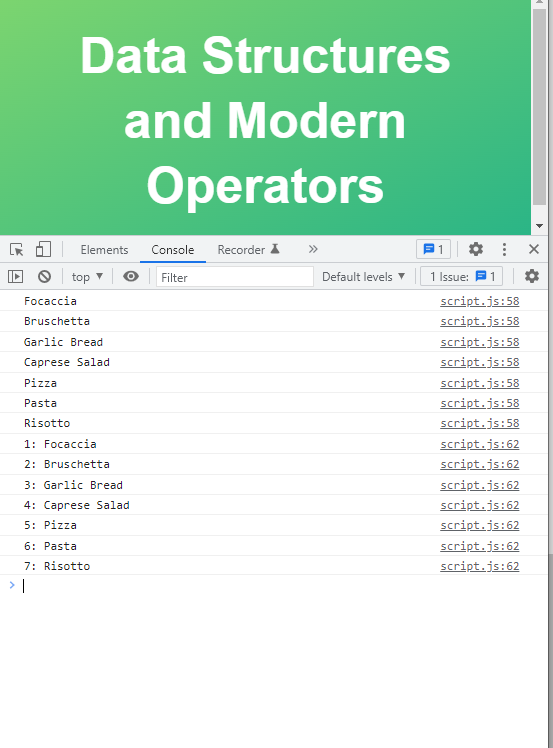
Task: Open script.js:58 link for Focaccia row
Action: [480, 301]
